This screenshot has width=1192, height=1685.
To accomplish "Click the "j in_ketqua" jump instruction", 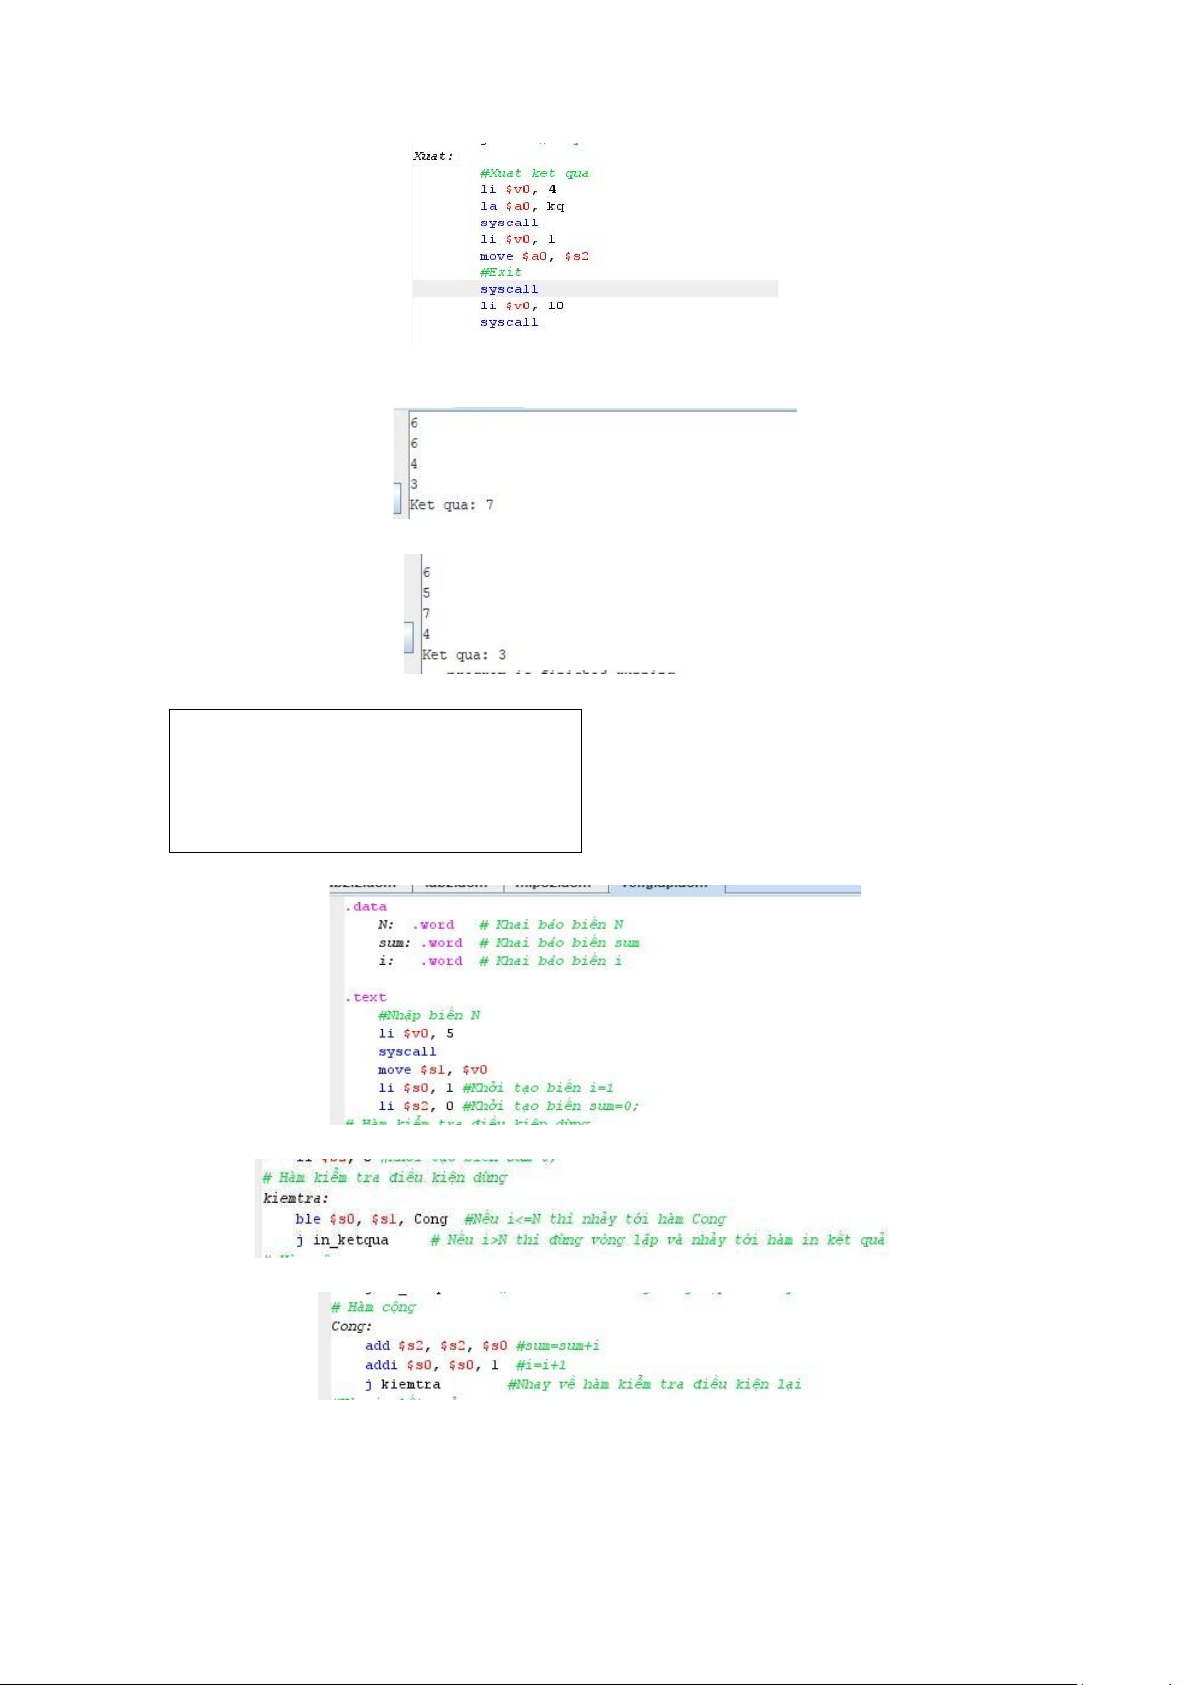I will click(x=342, y=1240).
